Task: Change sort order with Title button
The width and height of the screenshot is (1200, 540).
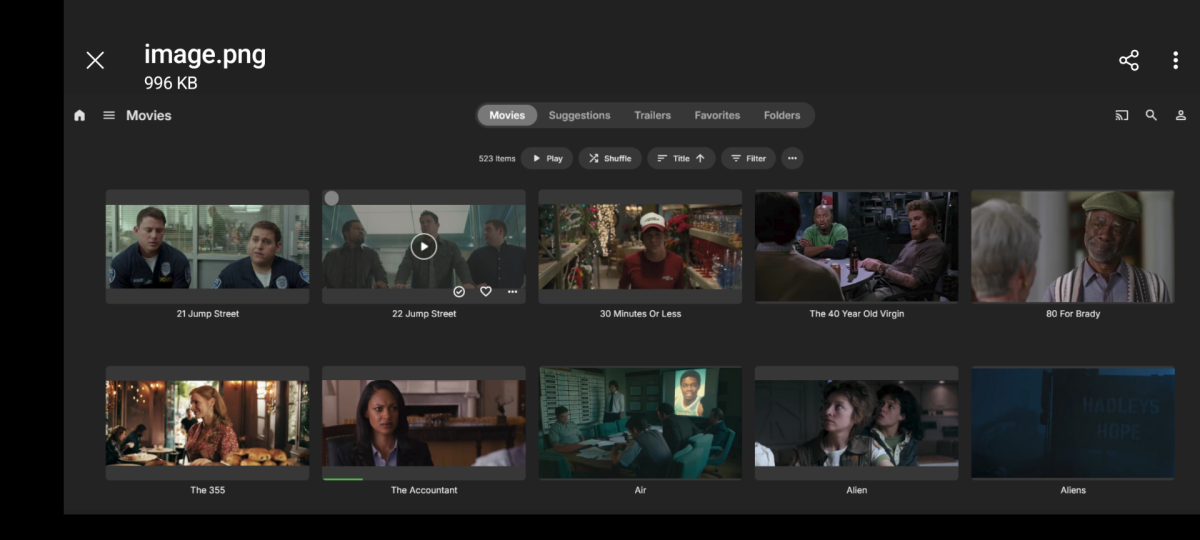Action: pos(681,158)
